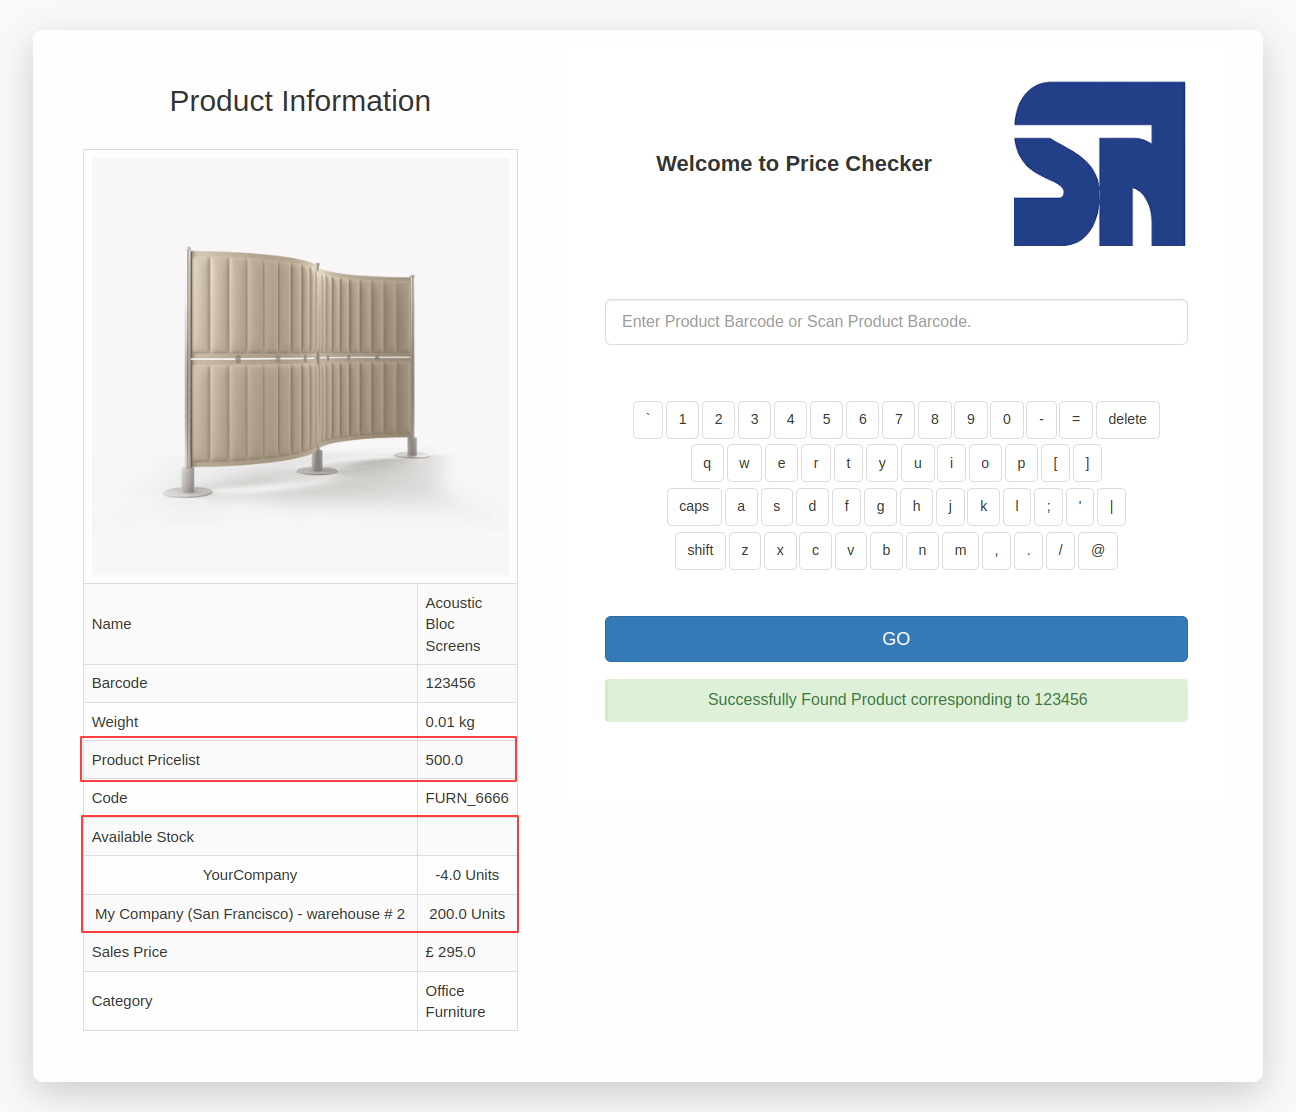Screen dimensions: 1296x1113
Task: Tap the u key on virtual keyboard
Action: tap(917, 464)
